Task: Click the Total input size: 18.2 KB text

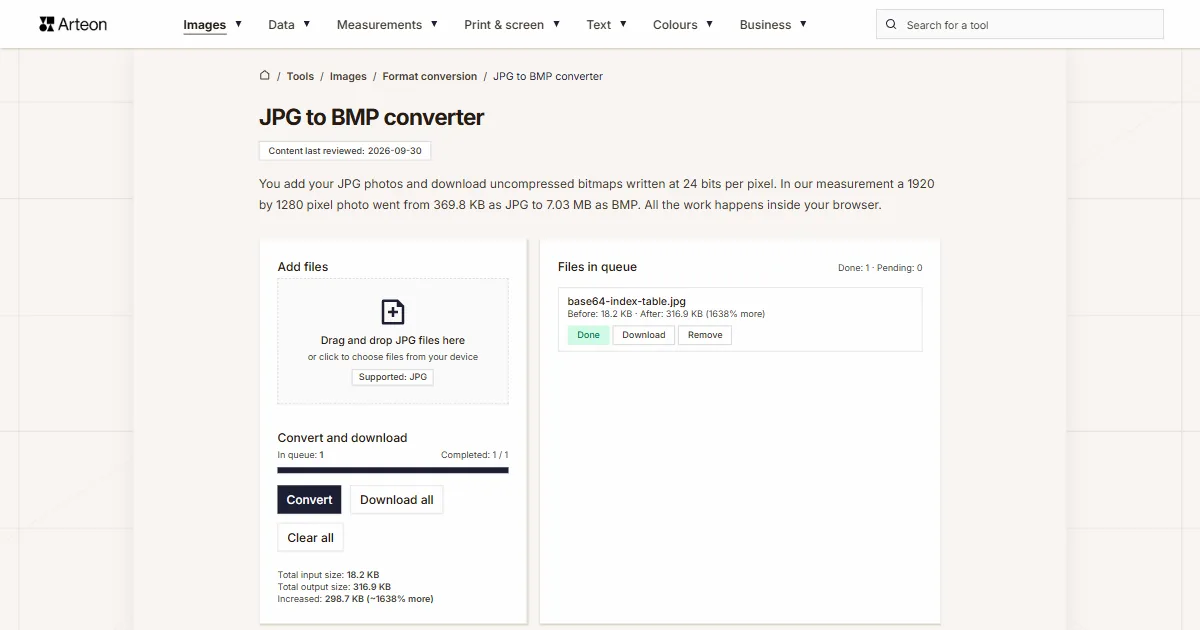Action: [x=328, y=575]
